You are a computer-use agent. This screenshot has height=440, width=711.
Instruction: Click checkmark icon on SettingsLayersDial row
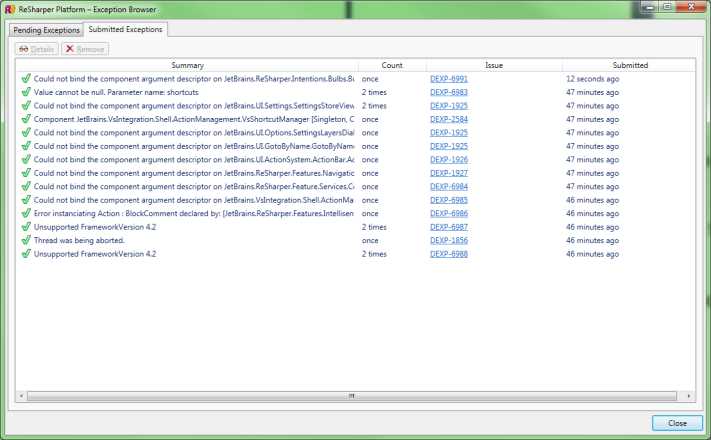coord(26,132)
